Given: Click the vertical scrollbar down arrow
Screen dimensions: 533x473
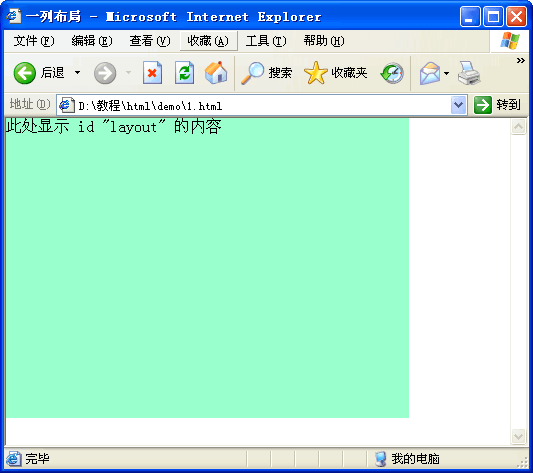Looking at the screenshot, I should (519, 436).
